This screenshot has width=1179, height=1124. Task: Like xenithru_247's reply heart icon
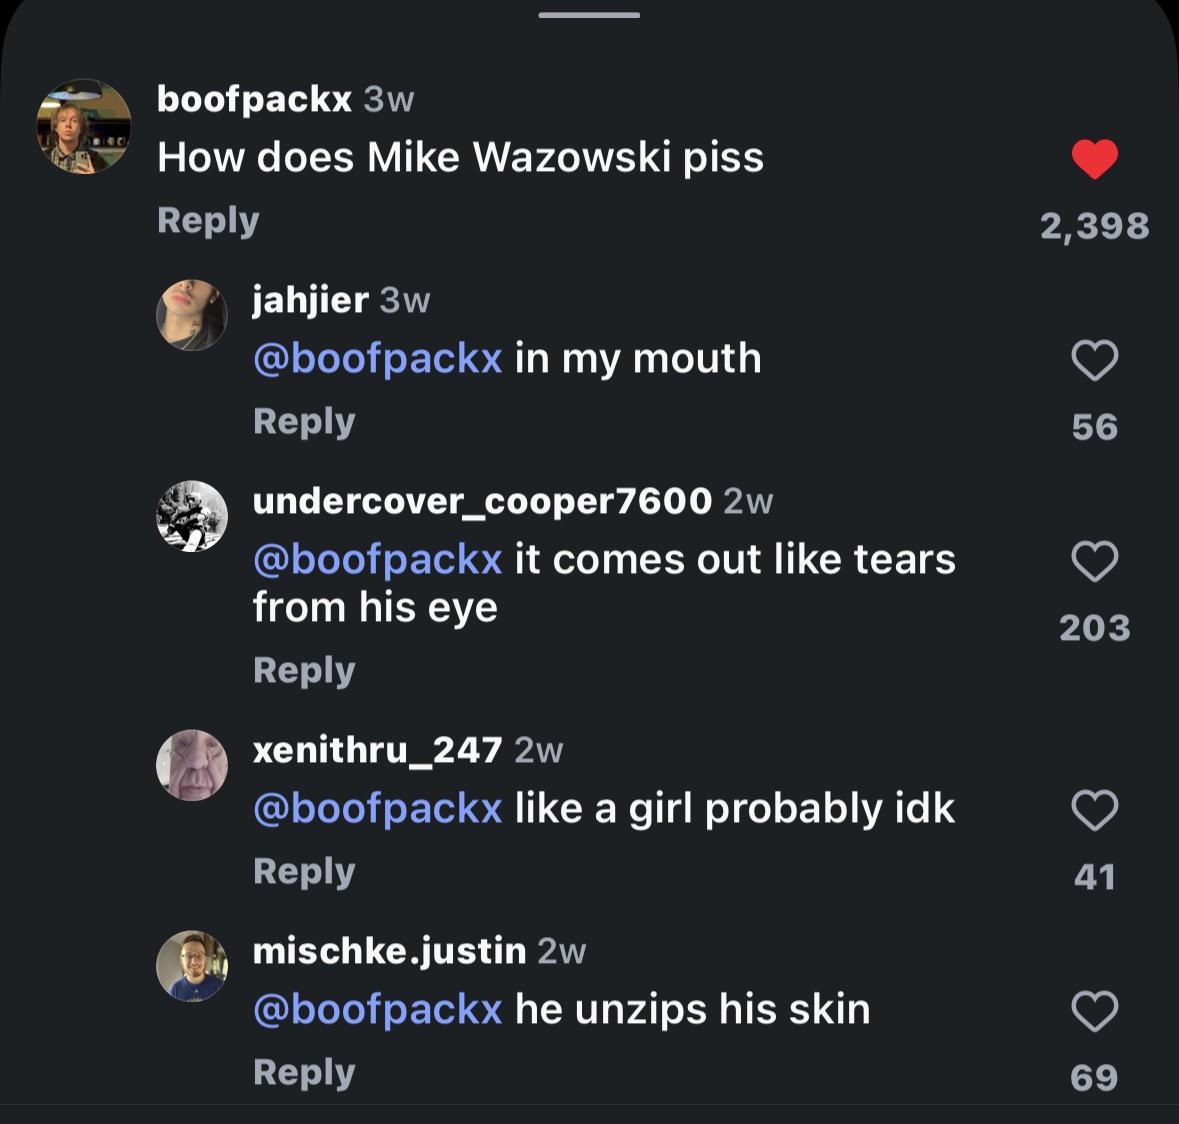[1095, 810]
